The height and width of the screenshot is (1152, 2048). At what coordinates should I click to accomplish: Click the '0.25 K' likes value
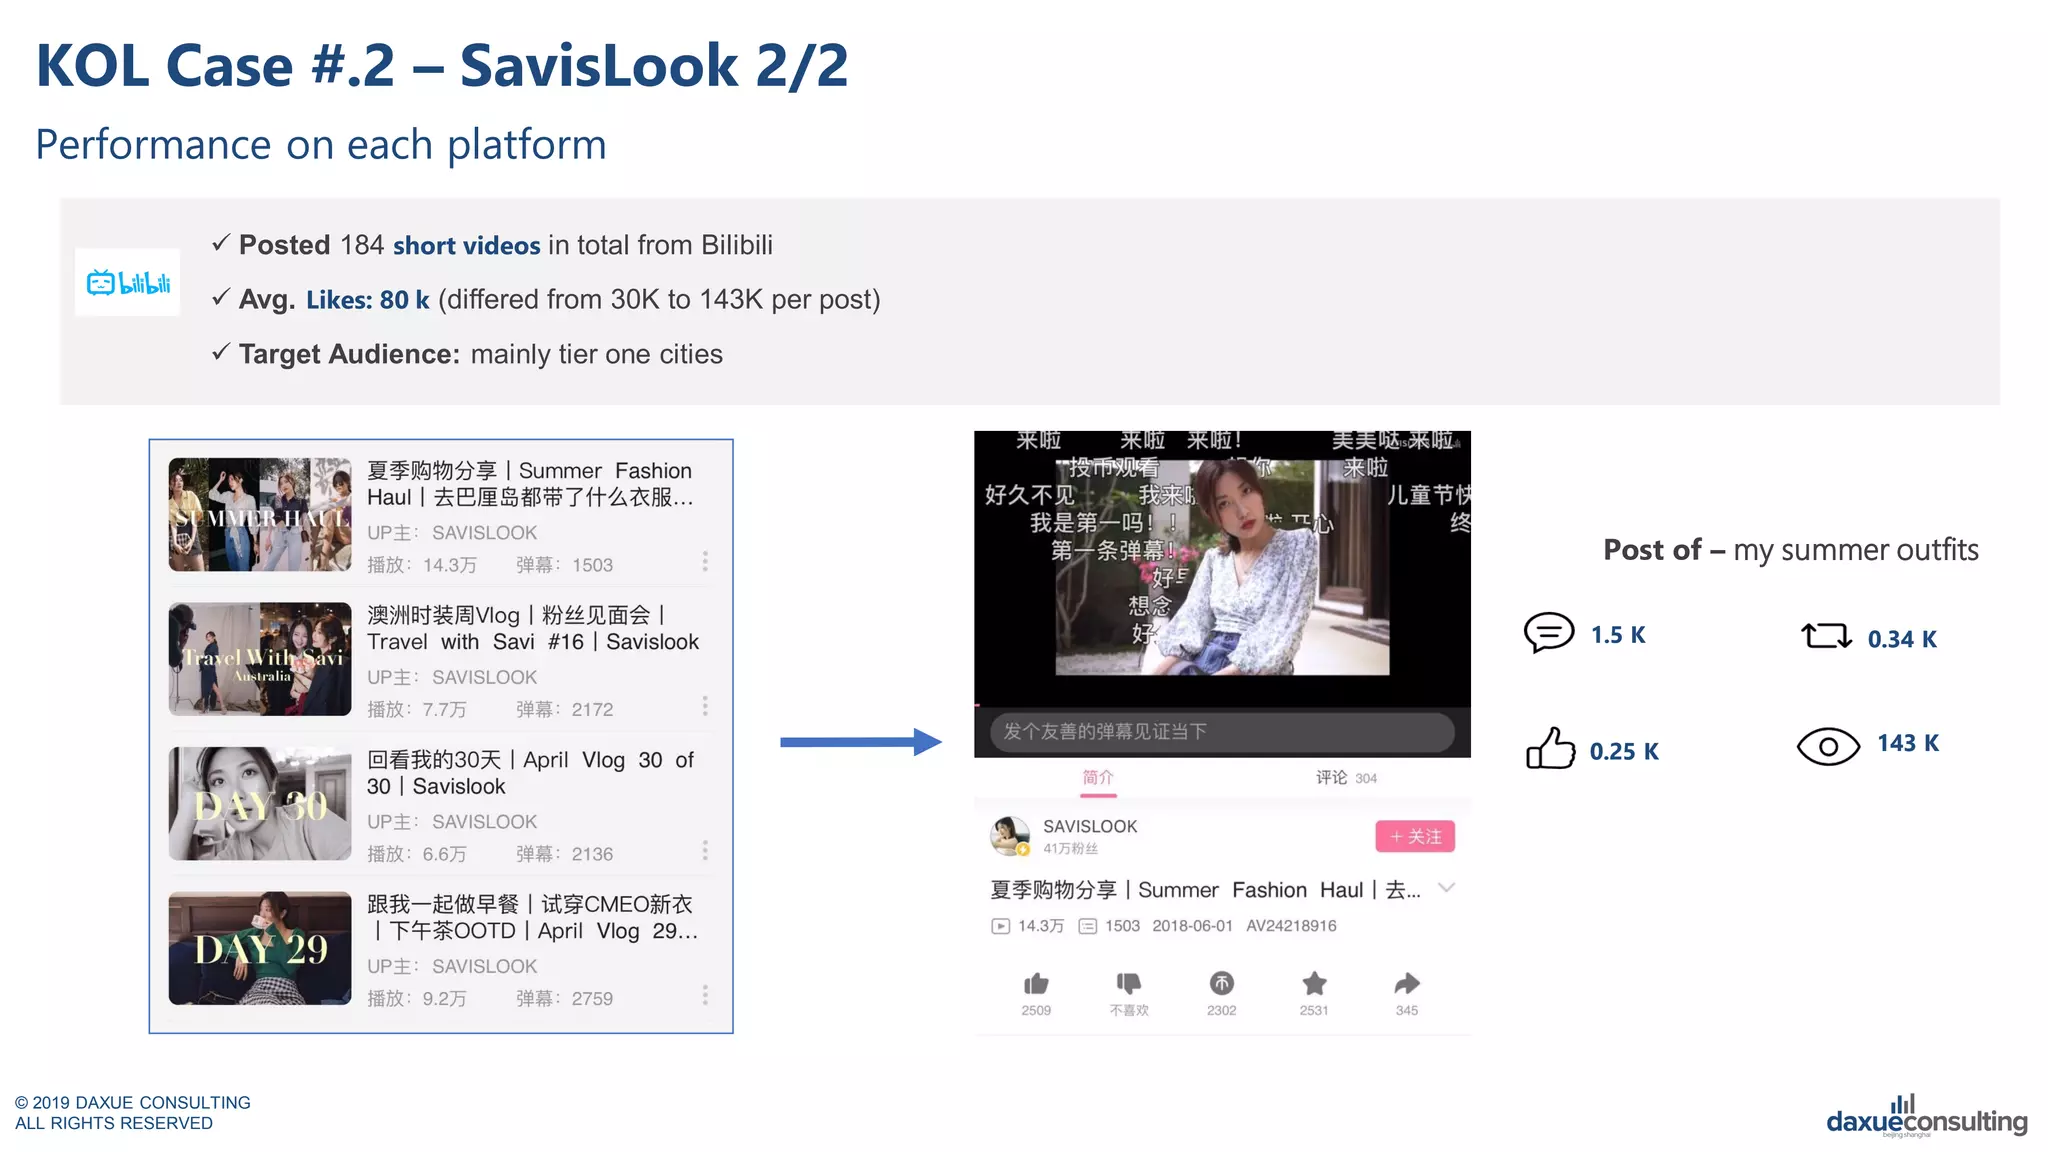1624,752
